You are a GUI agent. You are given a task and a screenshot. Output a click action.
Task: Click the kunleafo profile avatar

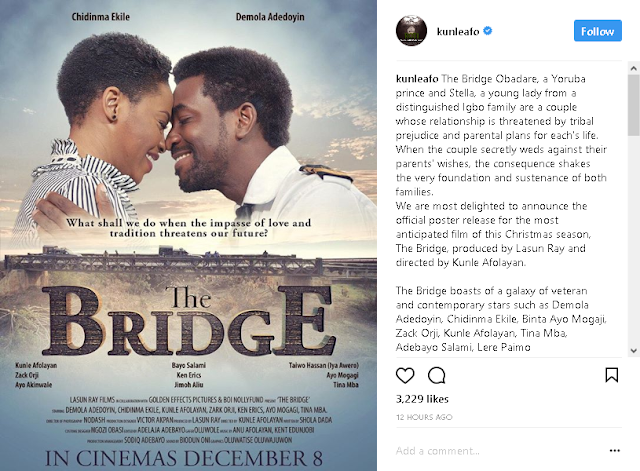coord(411,31)
